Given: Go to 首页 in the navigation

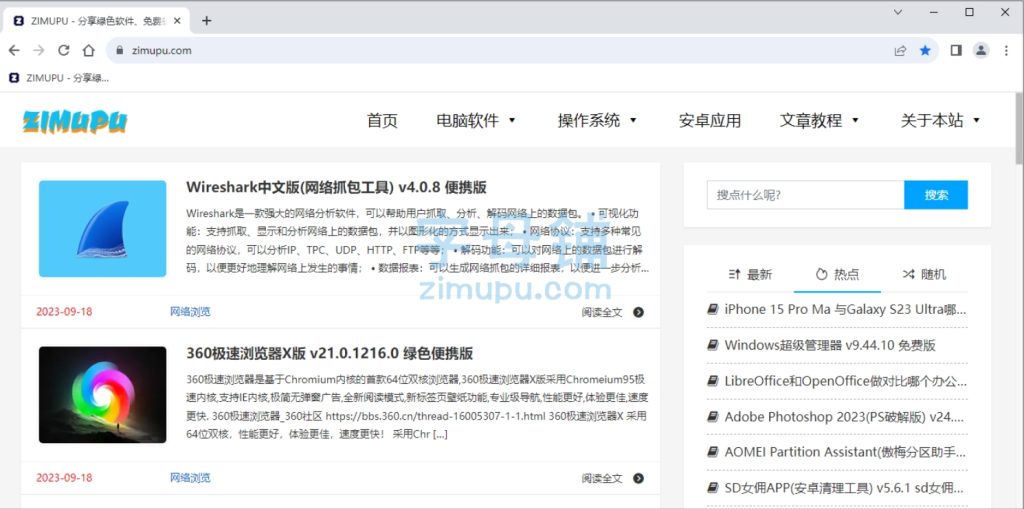Looking at the screenshot, I should tap(382, 120).
